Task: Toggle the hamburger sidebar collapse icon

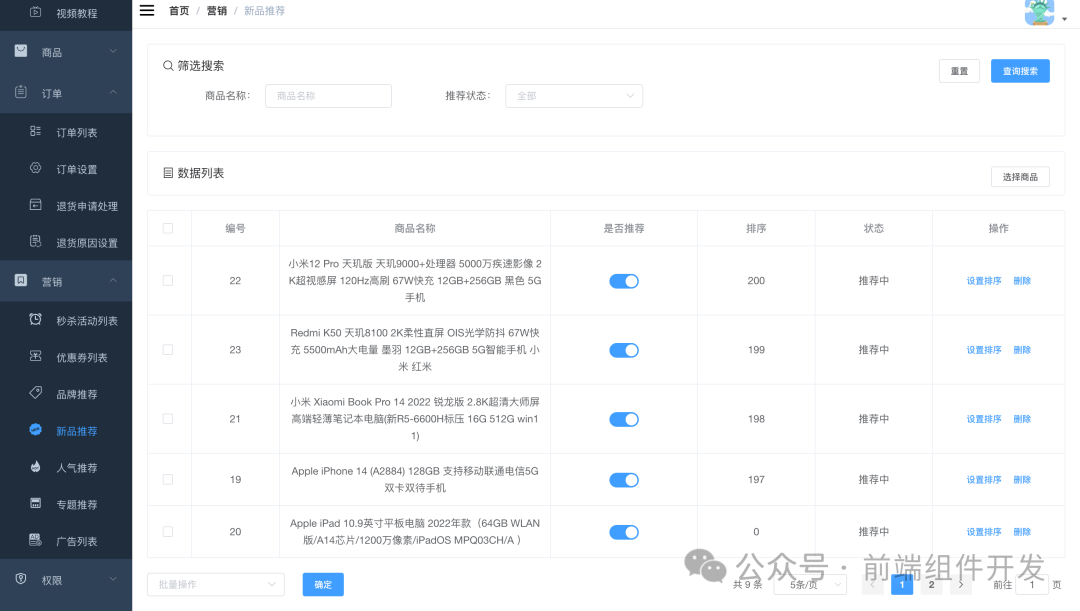Action: tap(147, 10)
